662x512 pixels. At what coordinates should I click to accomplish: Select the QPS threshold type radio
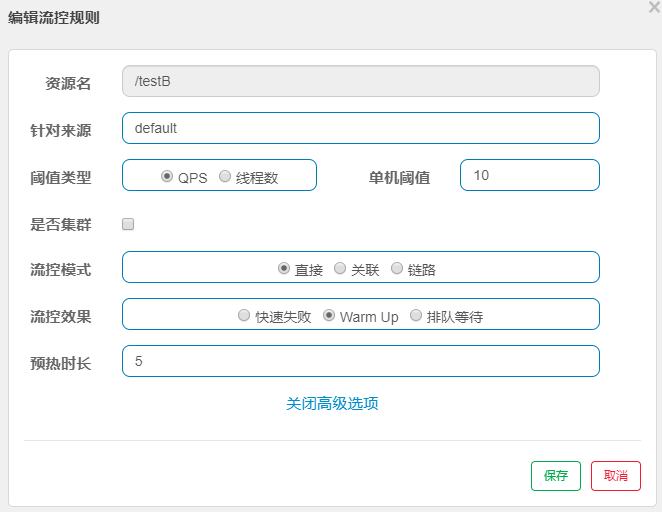167,176
